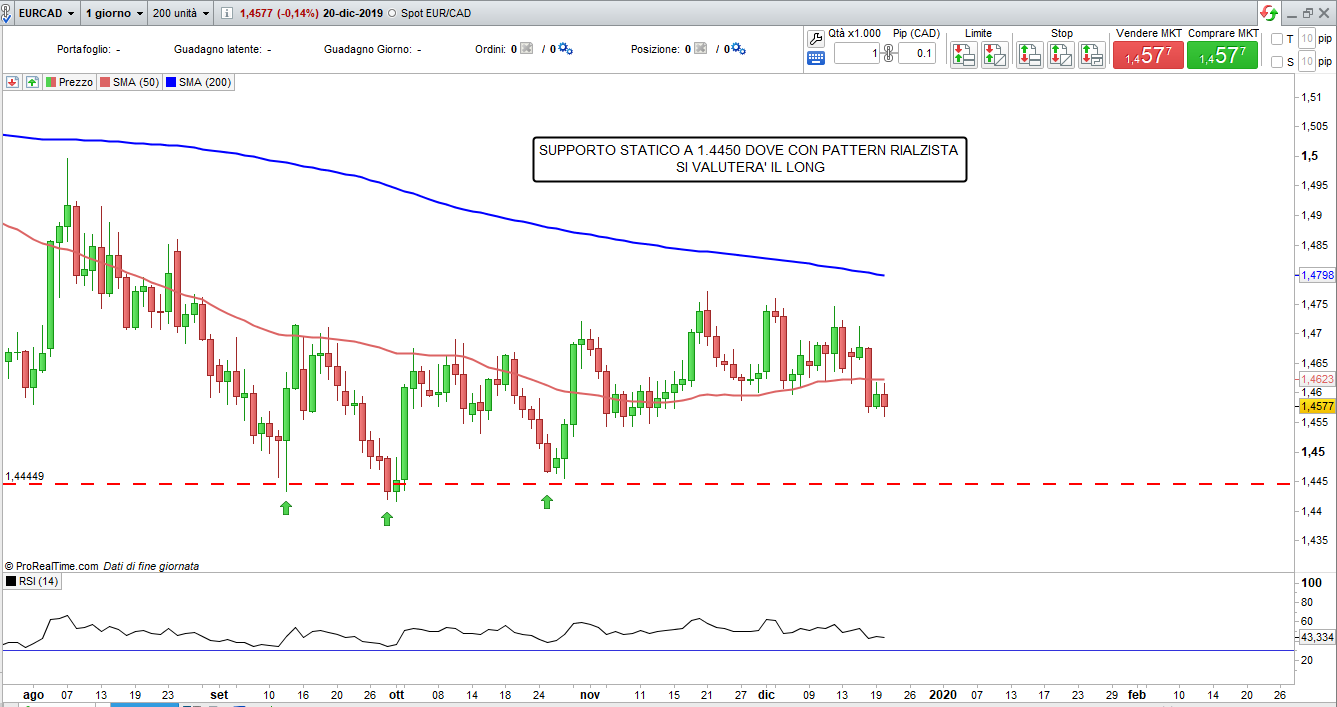Click the blue keyboard icon

click(x=815, y=58)
